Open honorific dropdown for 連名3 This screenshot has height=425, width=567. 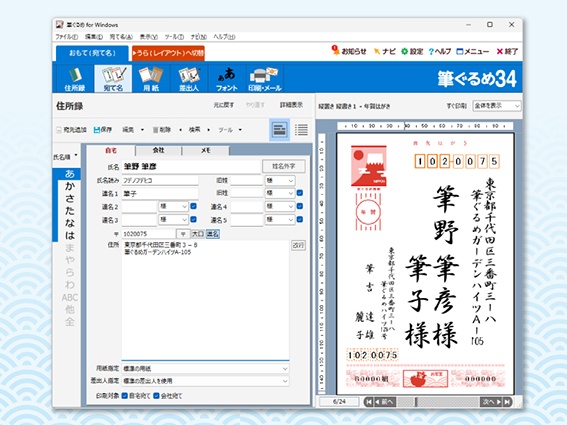[x=174, y=219]
